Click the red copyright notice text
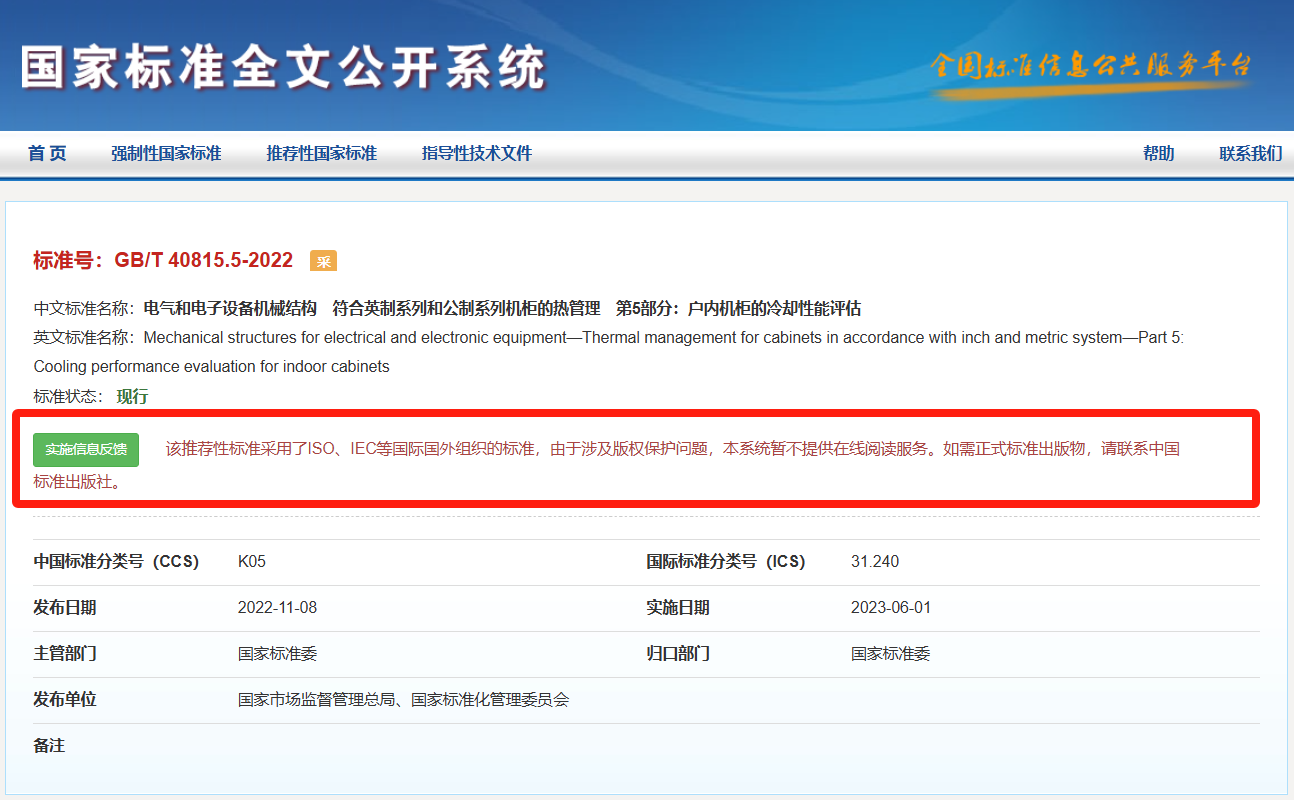 (670, 449)
